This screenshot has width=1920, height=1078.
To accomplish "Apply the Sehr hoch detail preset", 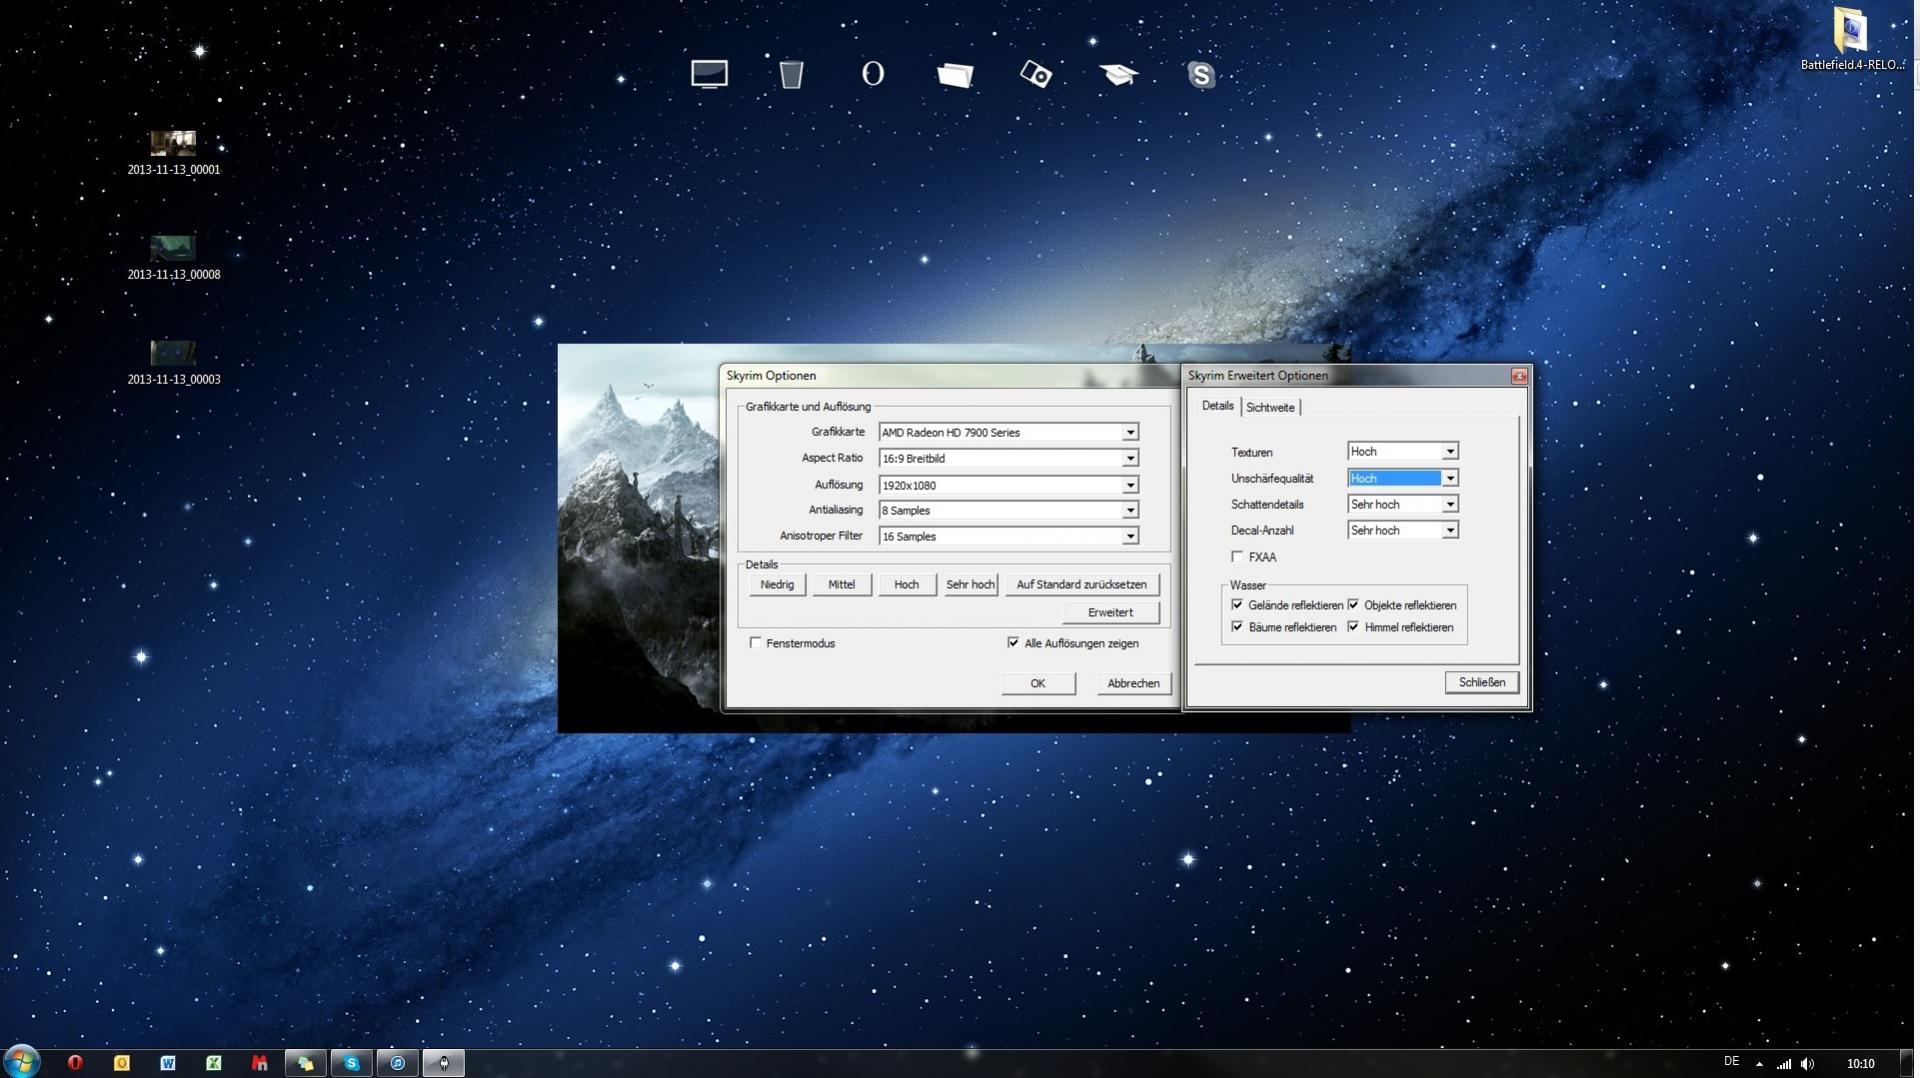I will [x=970, y=584].
